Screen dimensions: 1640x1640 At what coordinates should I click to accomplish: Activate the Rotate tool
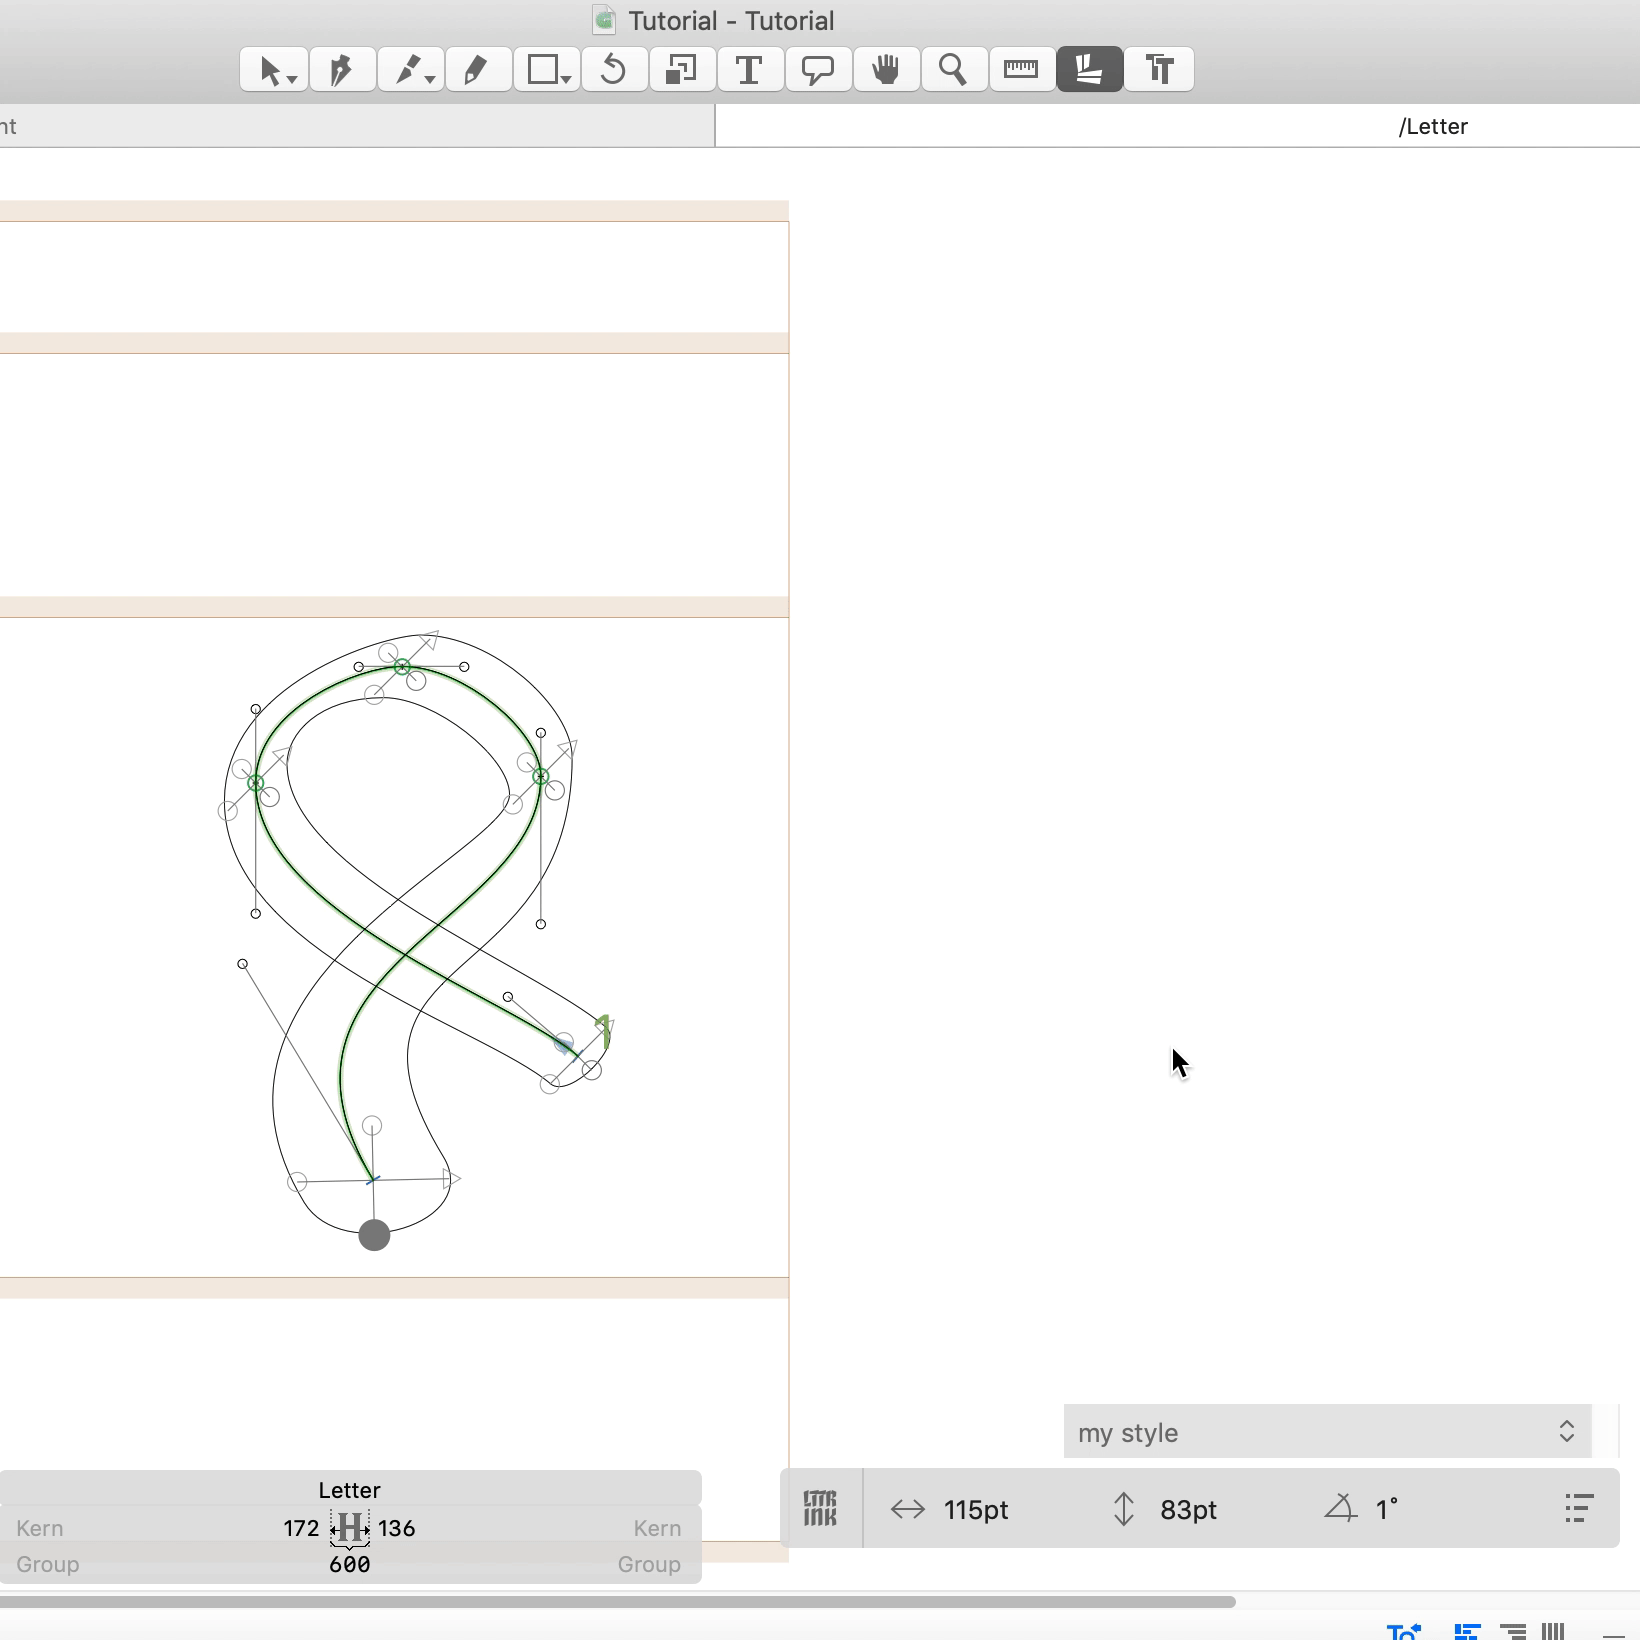pos(615,70)
